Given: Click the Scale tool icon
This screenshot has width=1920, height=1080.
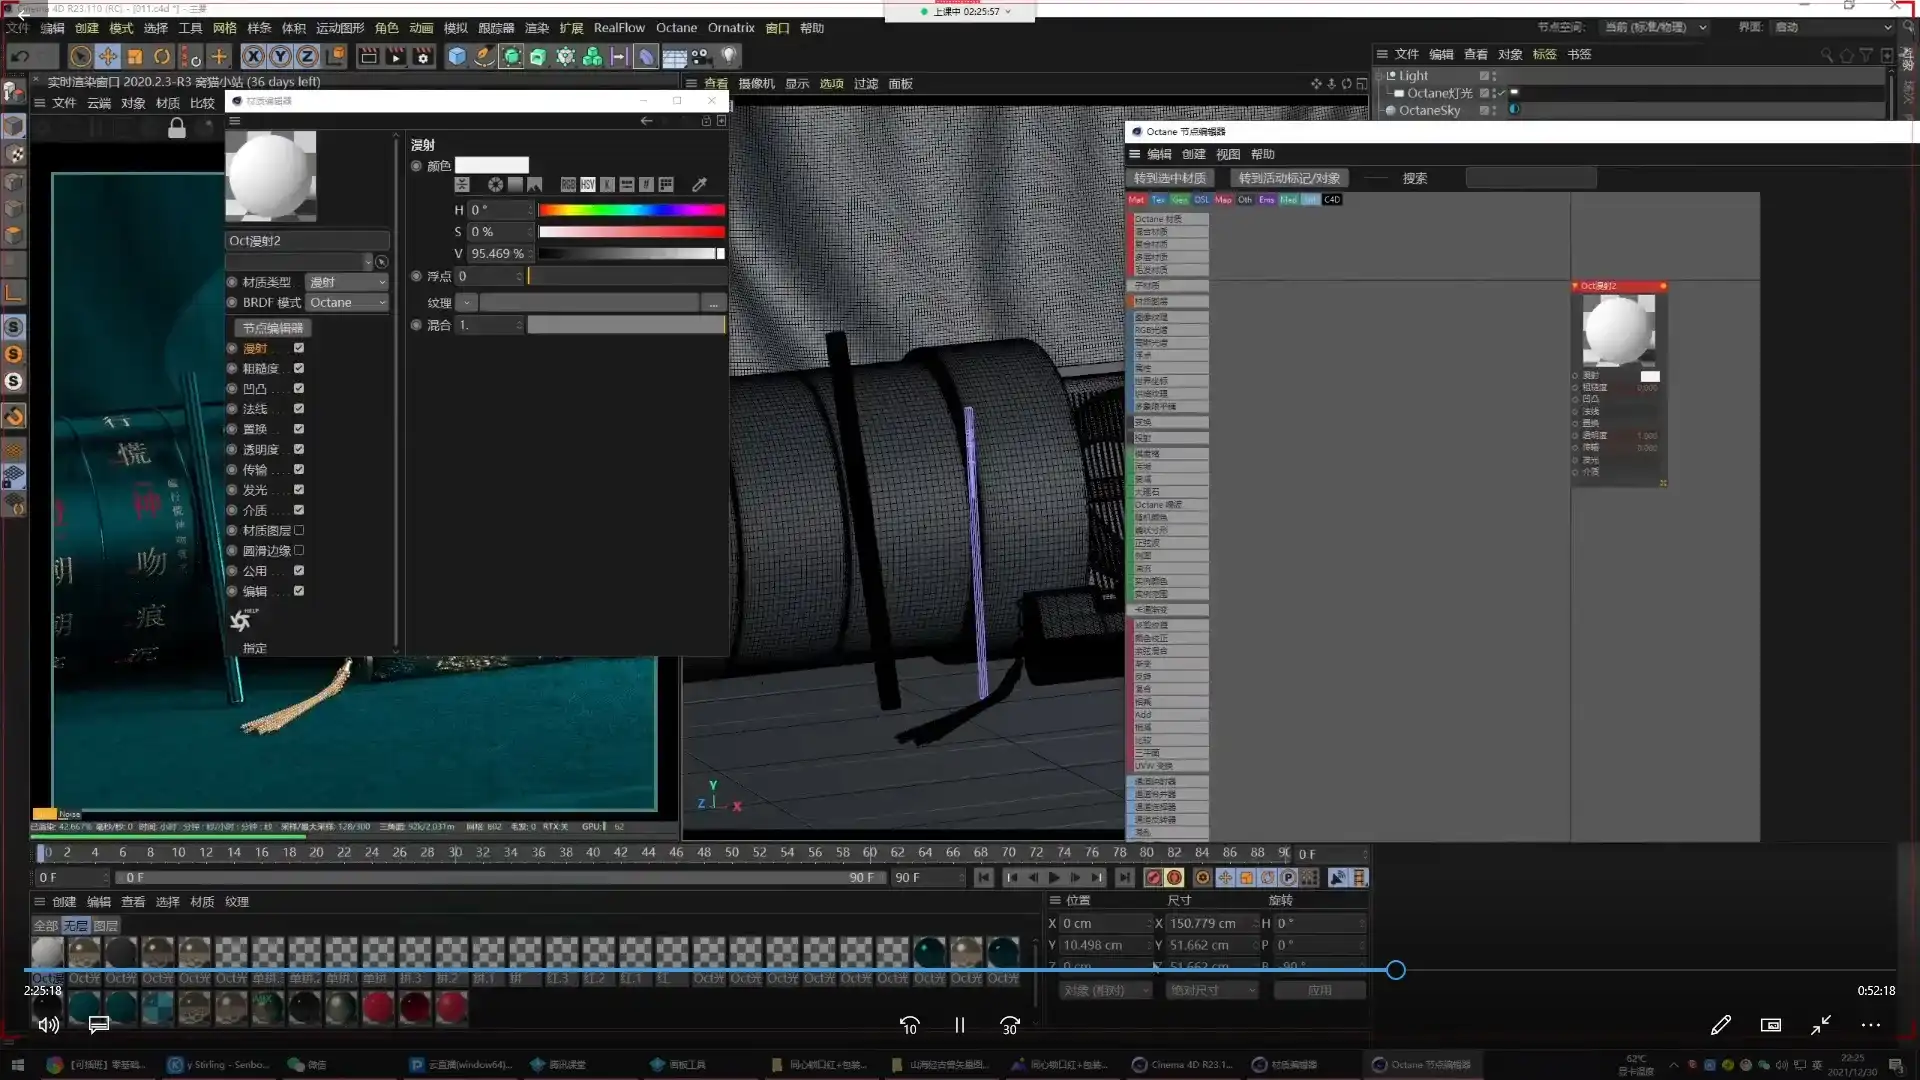Looking at the screenshot, I should [135, 57].
